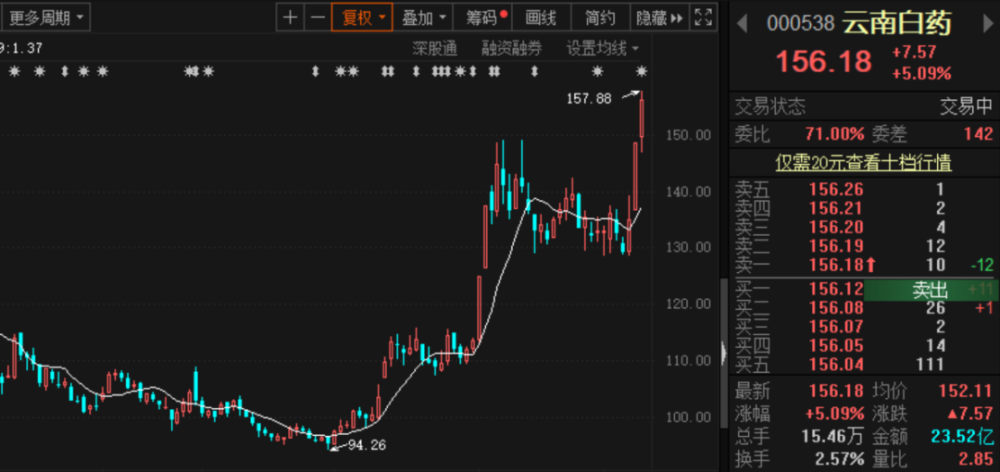Click the 157.88 high price arrow marker

point(630,95)
